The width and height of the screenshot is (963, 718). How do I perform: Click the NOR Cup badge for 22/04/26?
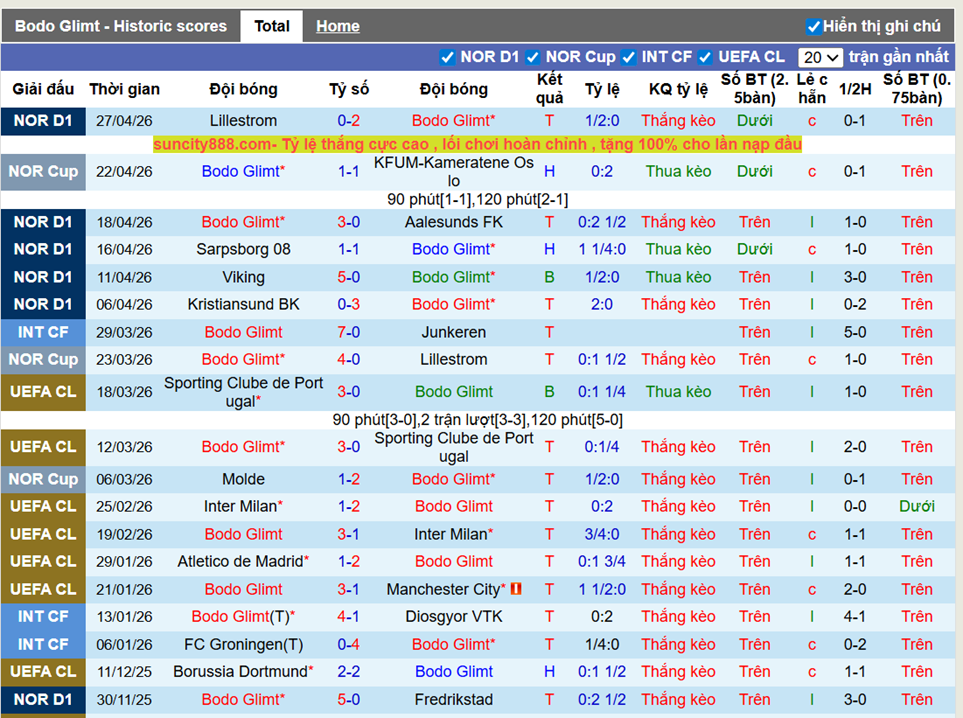click(x=43, y=171)
